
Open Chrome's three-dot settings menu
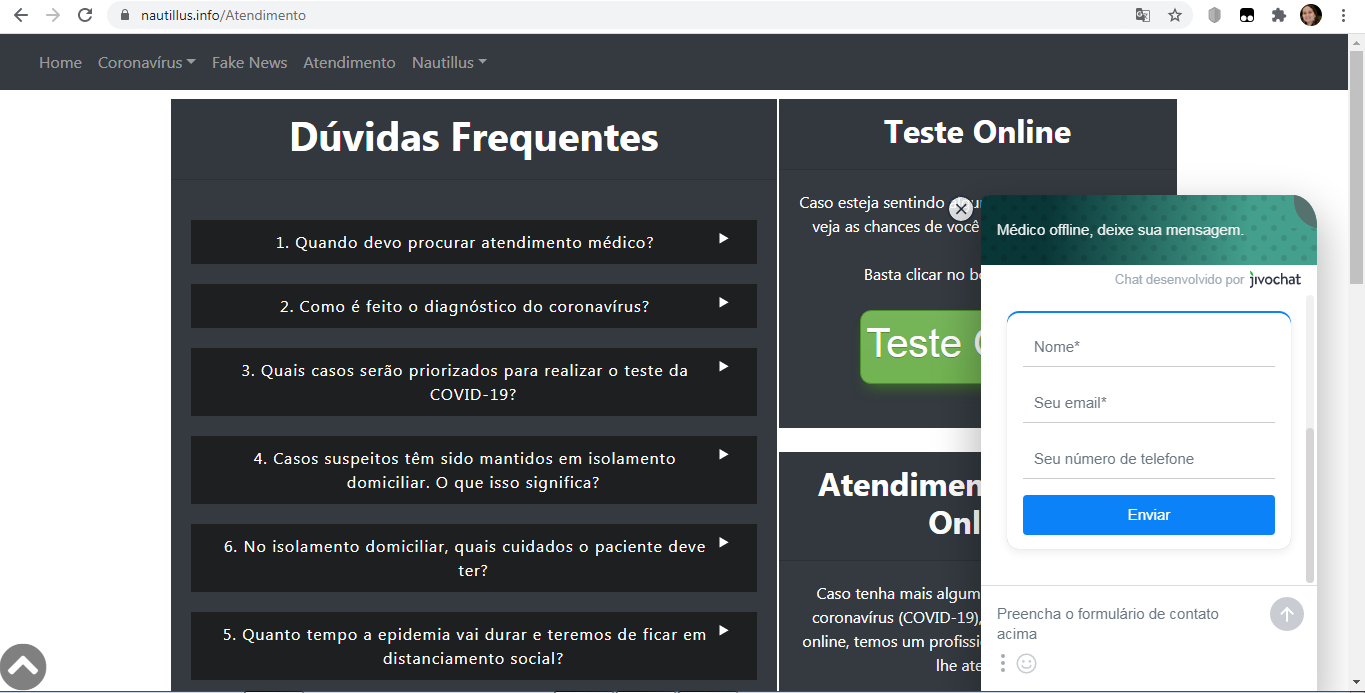1343,16
